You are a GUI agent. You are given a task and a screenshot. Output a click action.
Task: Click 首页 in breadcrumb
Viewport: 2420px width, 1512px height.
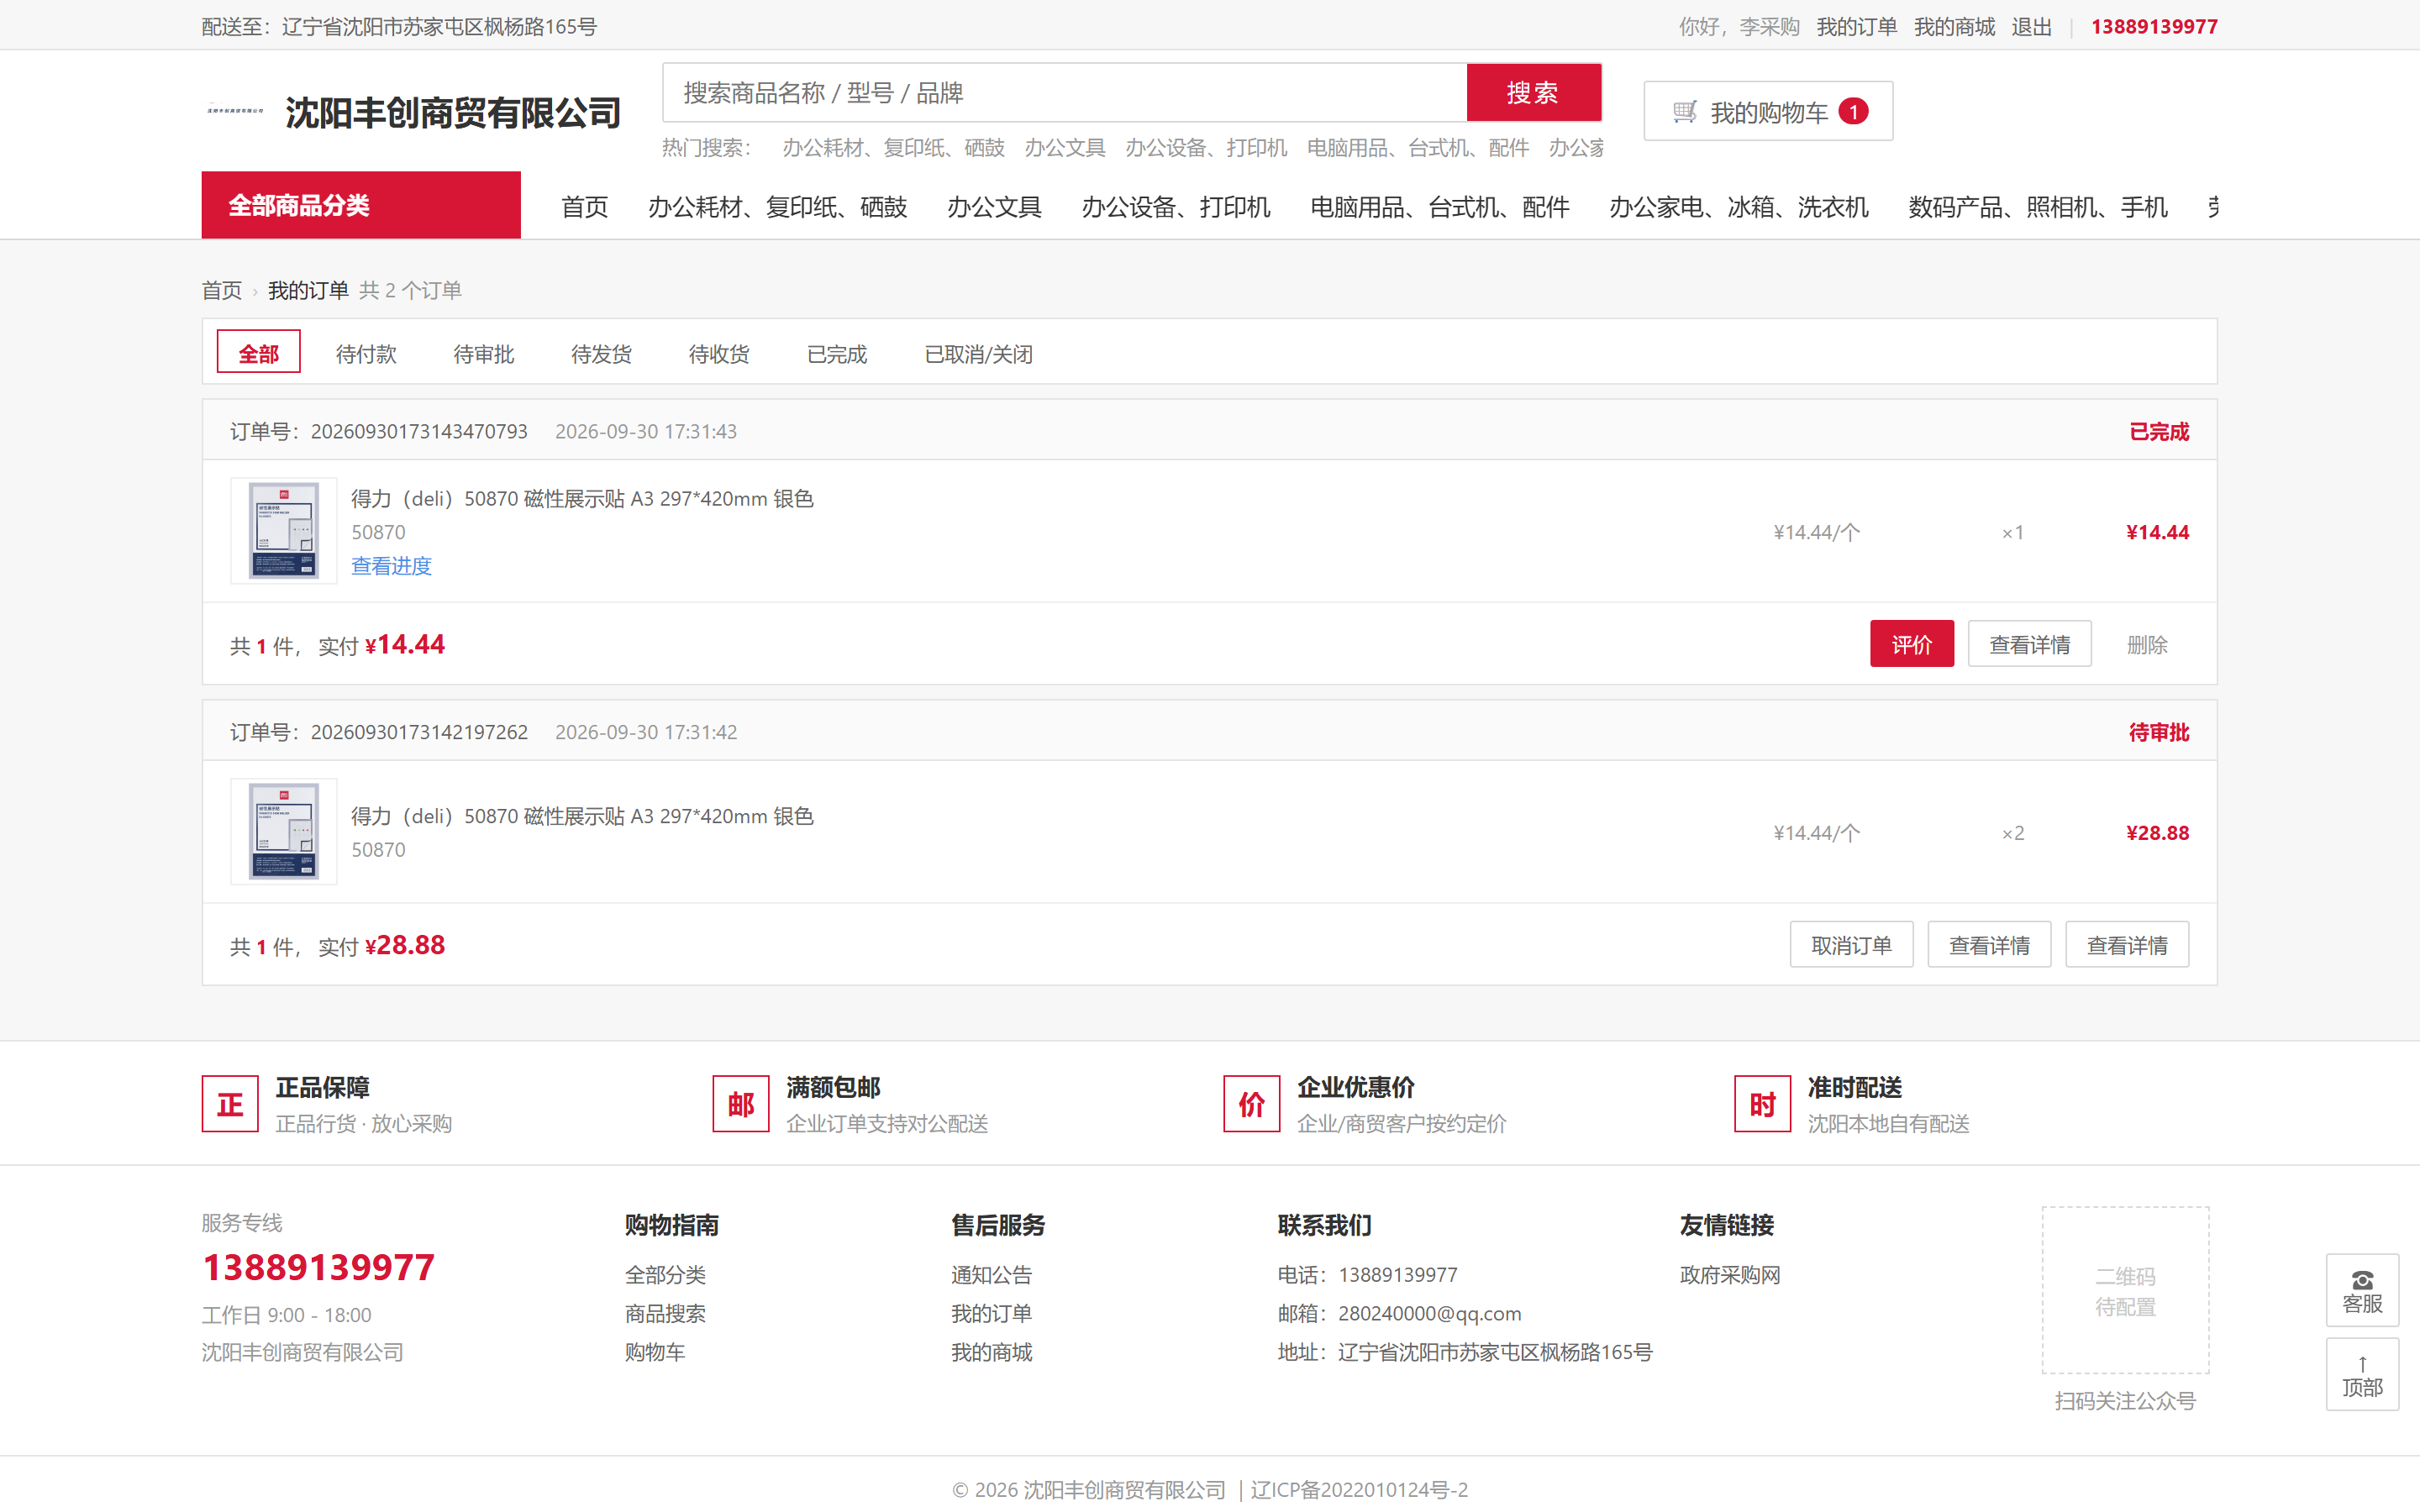tap(222, 290)
